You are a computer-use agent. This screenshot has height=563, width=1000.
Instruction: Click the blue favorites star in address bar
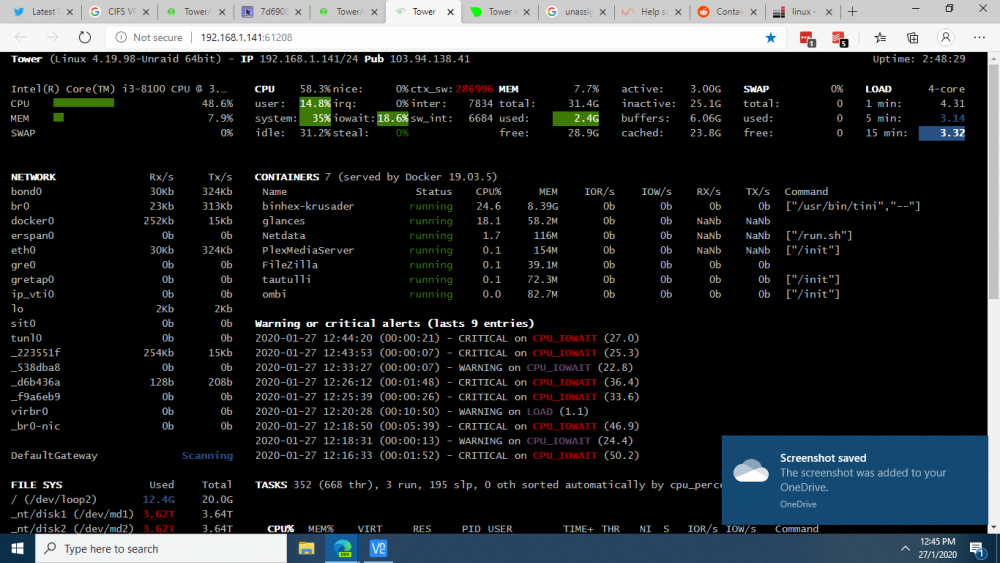pos(770,38)
